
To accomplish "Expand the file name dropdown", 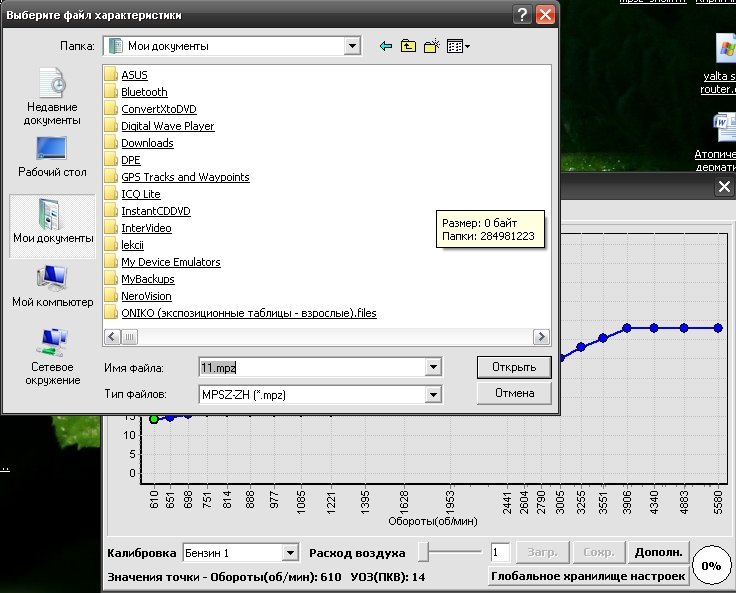I will point(432,368).
